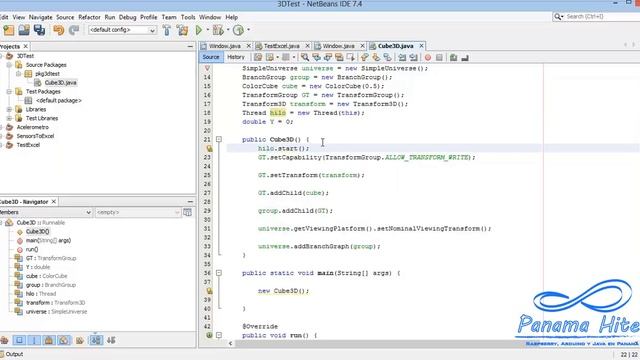Switch to the TestExcel.java tab
Screen dimensions: 640x360
click(x=282, y=46)
